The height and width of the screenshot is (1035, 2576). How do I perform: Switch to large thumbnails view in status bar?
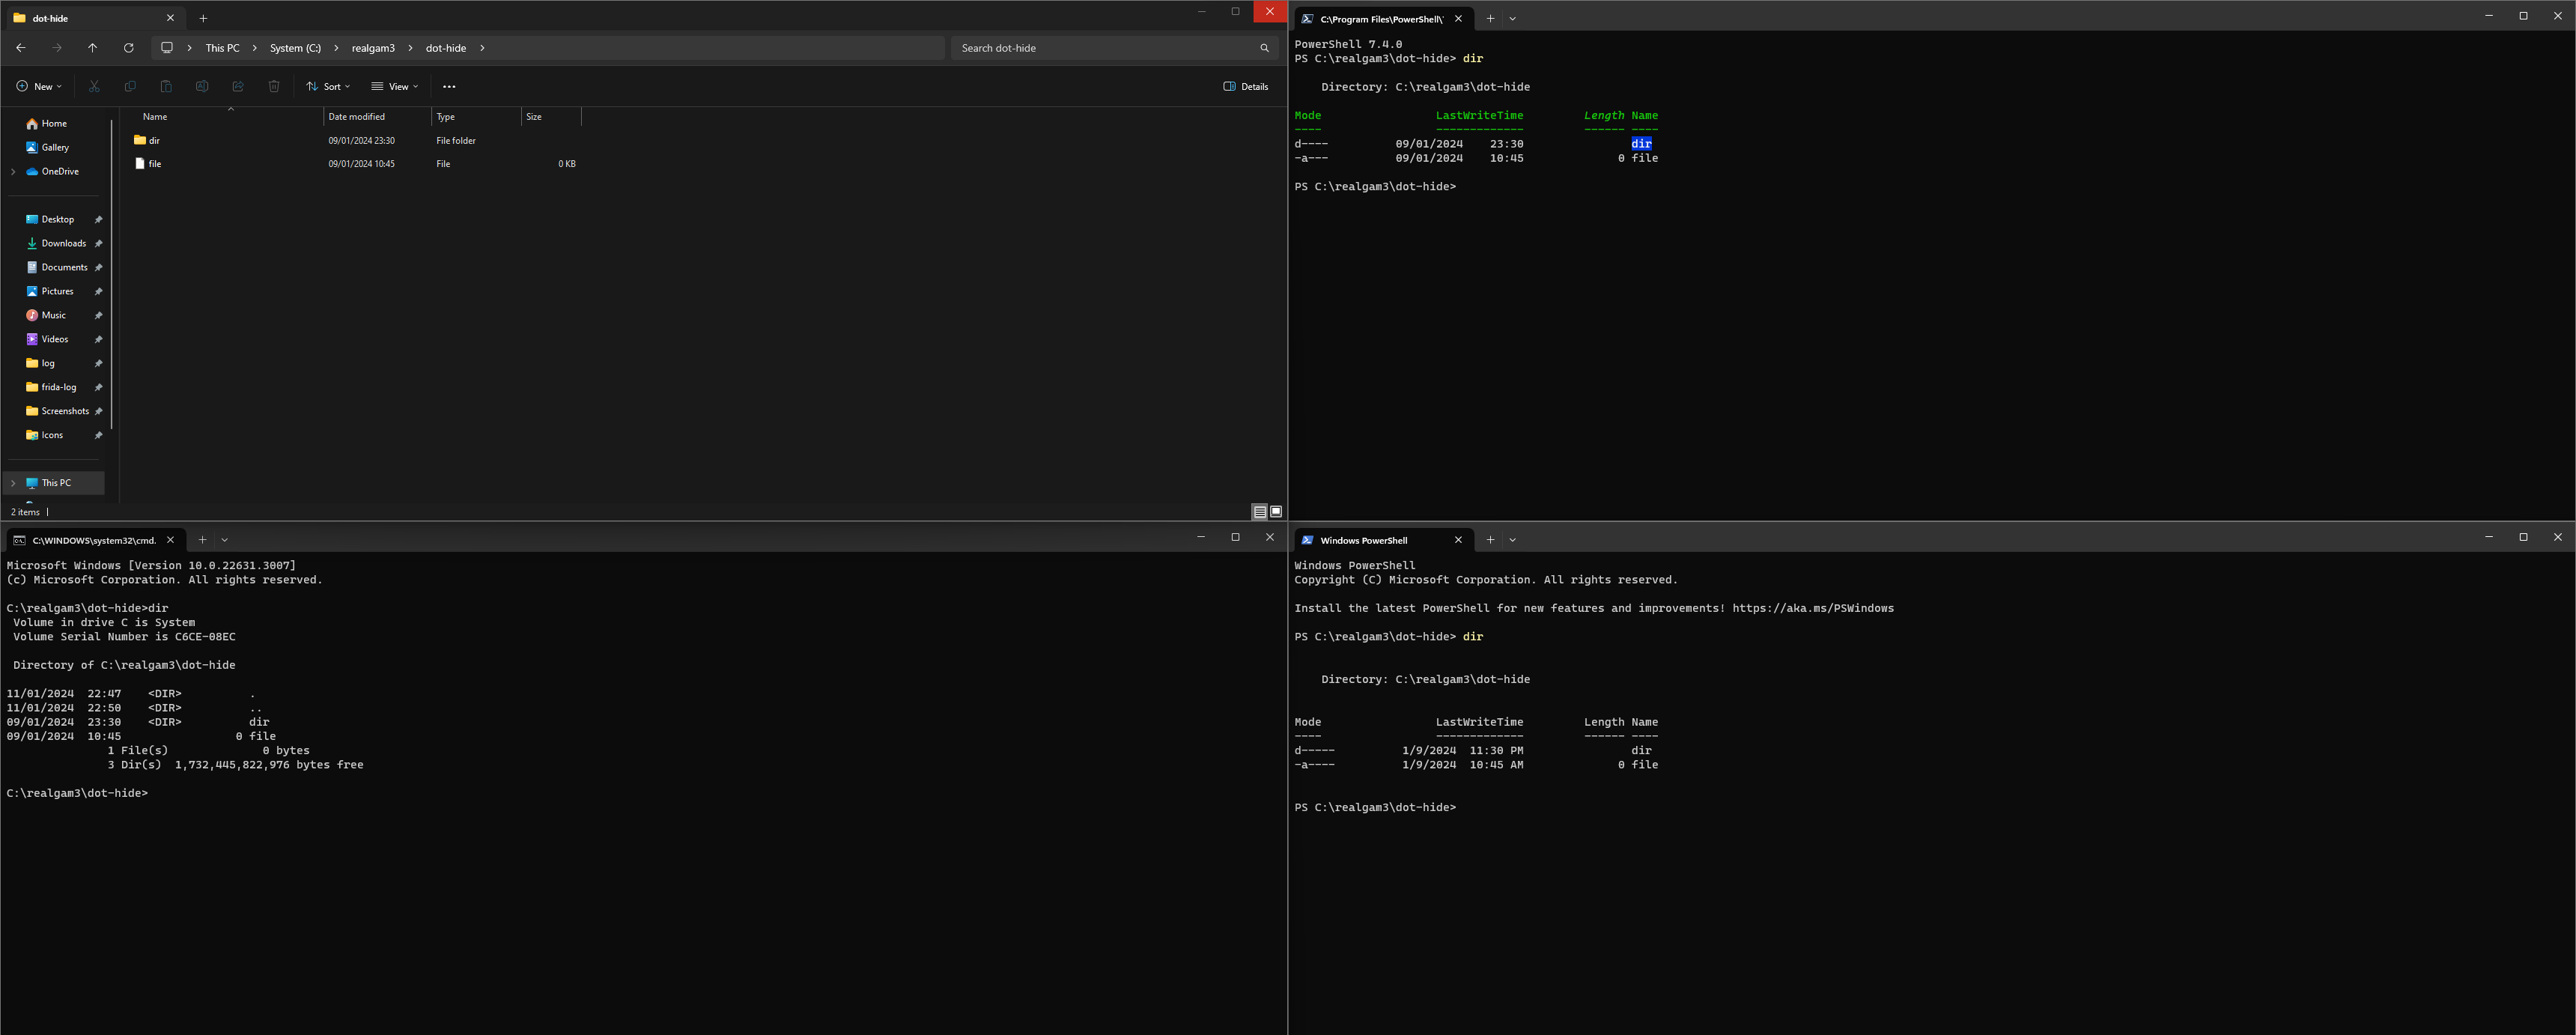[x=1276, y=512]
